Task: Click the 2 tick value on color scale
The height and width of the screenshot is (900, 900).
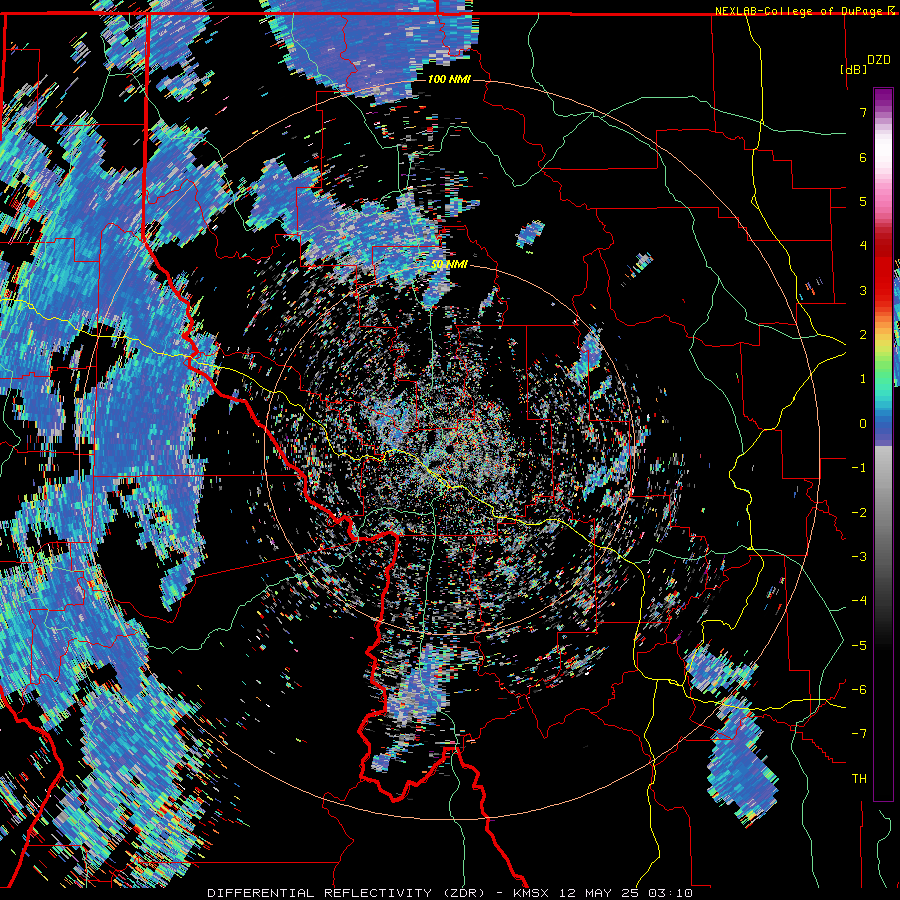Action: [863, 335]
